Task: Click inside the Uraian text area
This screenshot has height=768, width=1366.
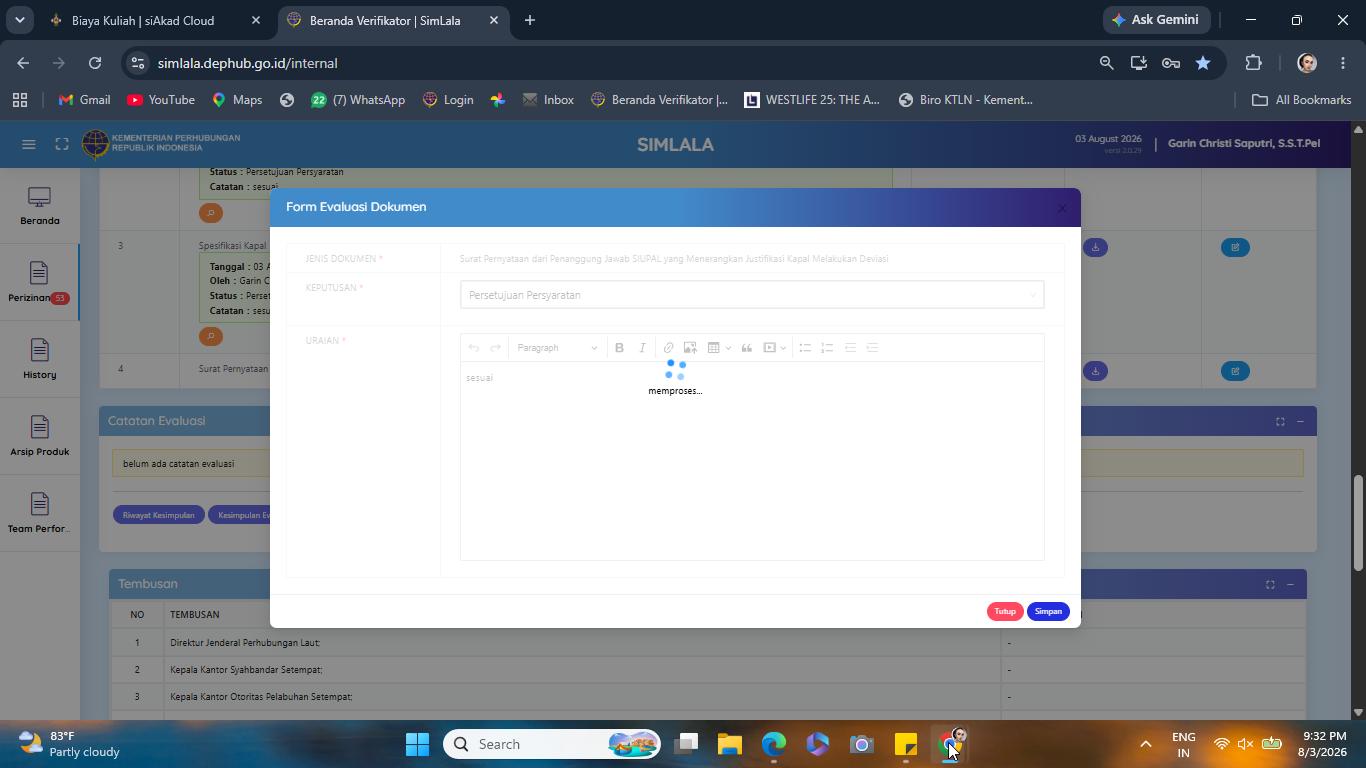Action: pyautogui.click(x=752, y=460)
